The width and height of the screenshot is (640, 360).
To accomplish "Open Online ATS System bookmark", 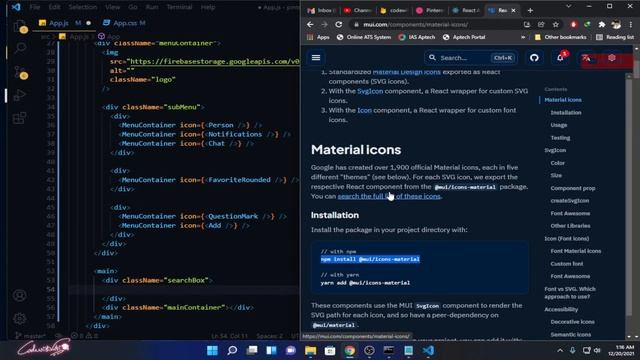I will point(364,37).
